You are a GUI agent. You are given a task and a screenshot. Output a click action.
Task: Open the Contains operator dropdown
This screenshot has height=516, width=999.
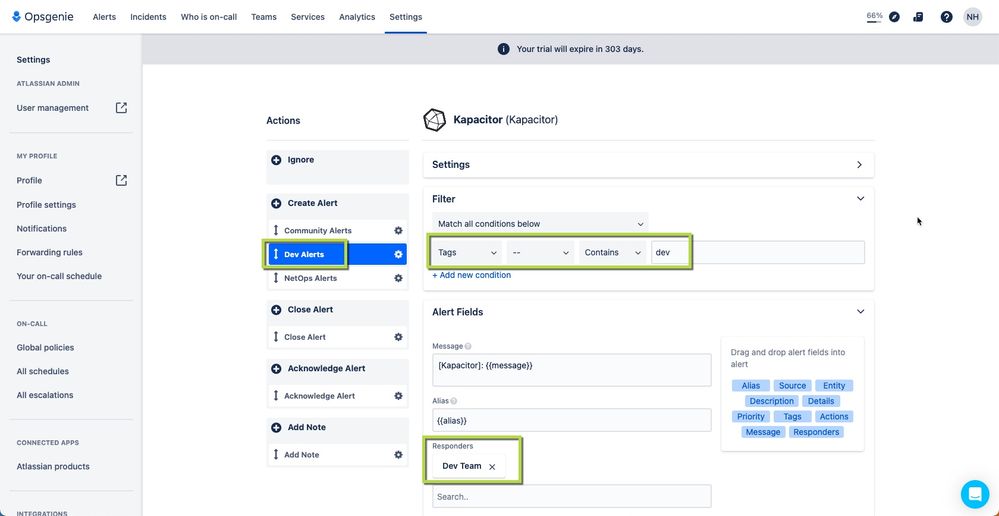point(612,252)
